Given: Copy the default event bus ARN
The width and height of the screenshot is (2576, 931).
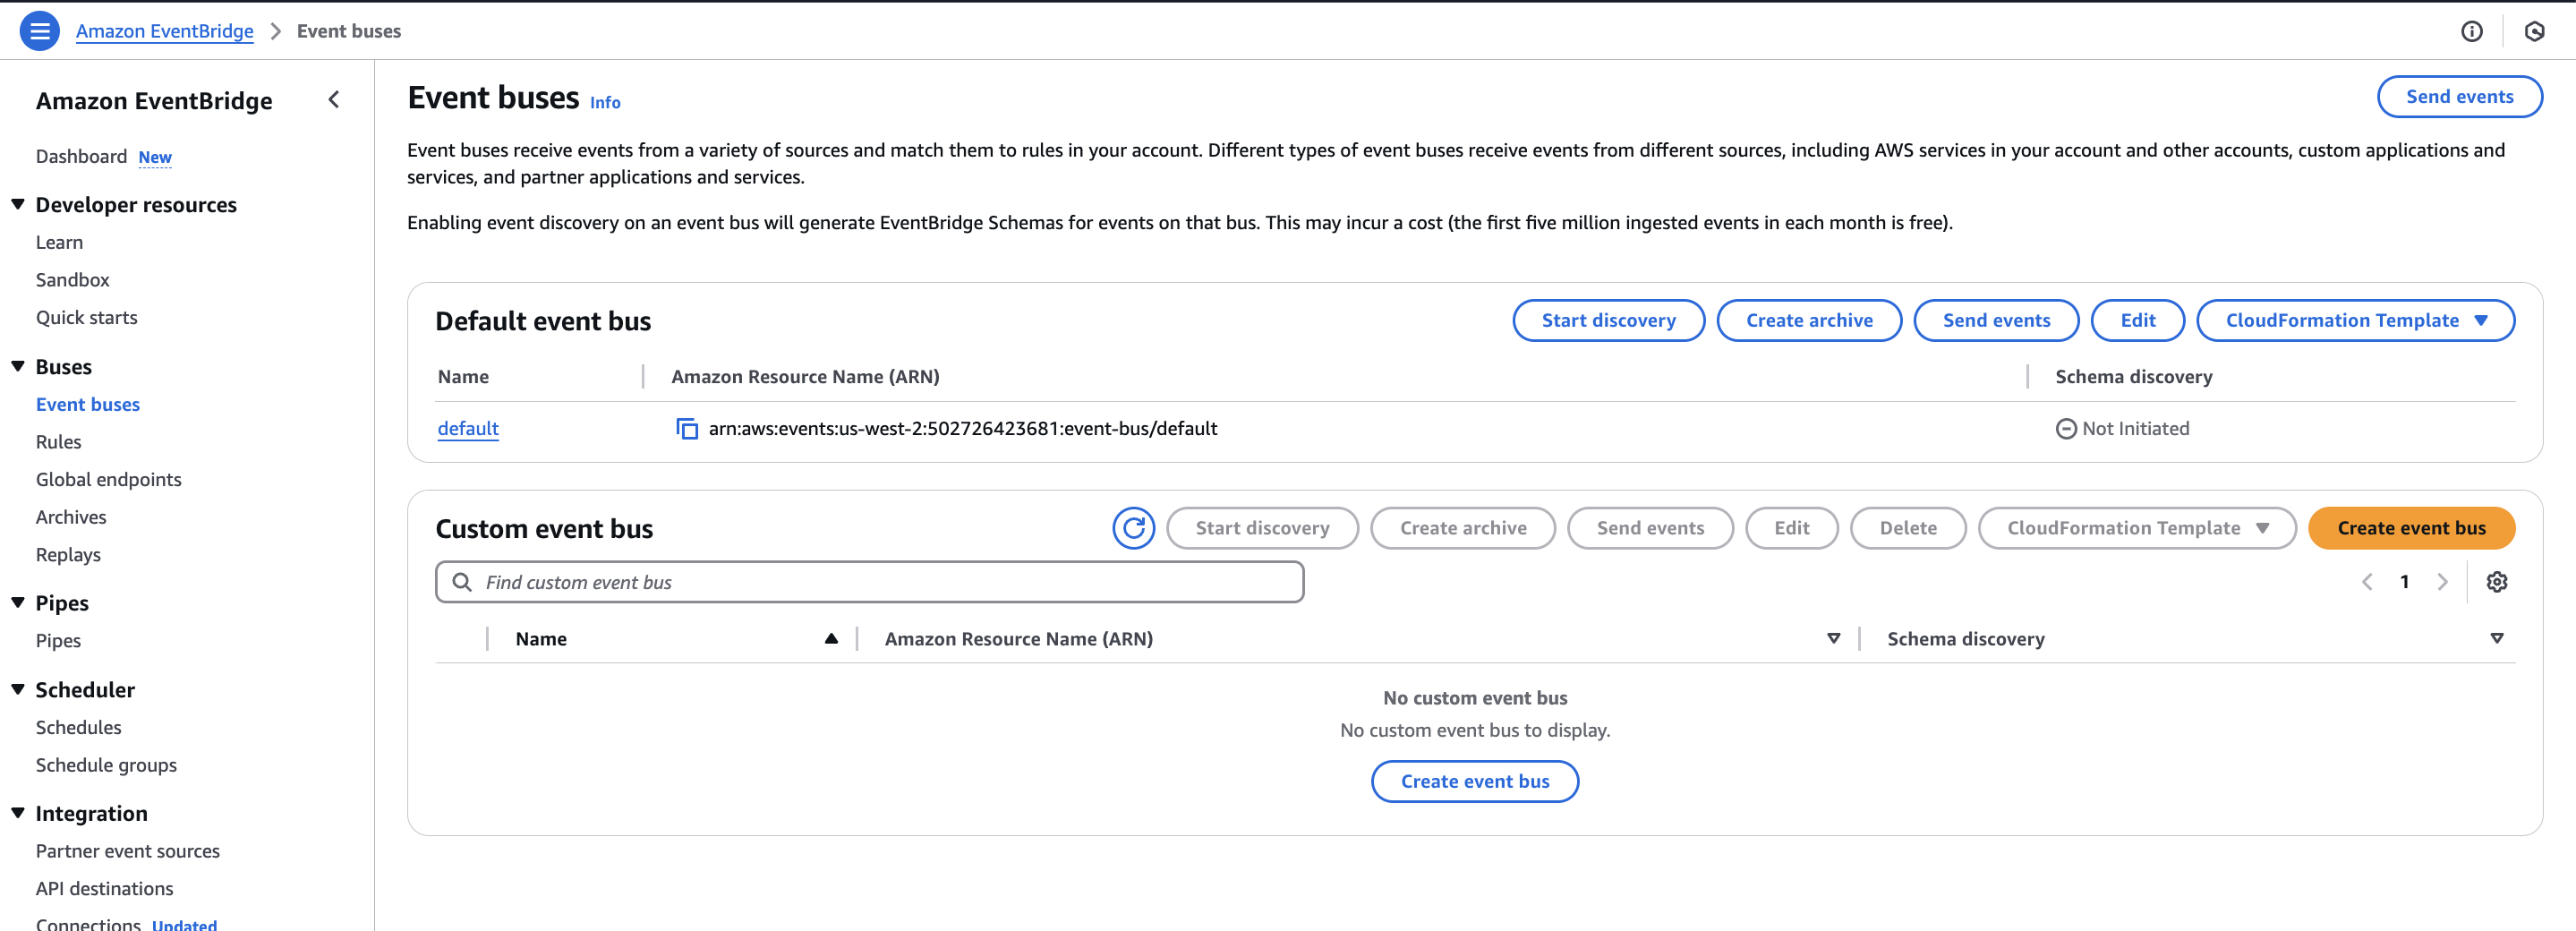Looking at the screenshot, I should pos(687,429).
